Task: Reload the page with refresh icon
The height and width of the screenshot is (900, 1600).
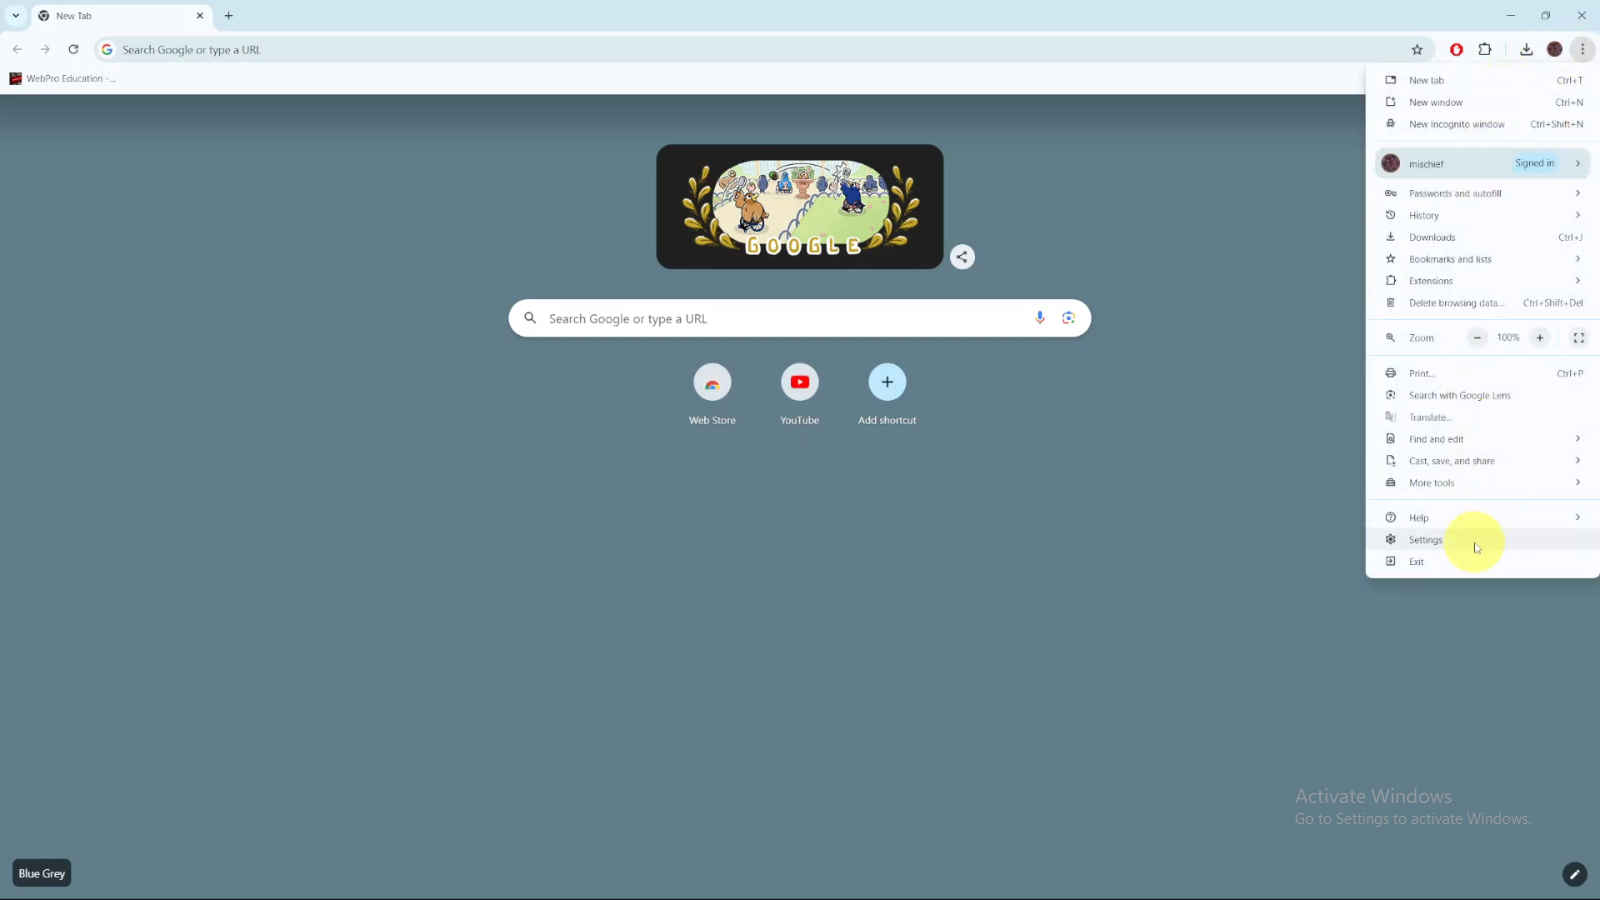Action: pyautogui.click(x=73, y=49)
